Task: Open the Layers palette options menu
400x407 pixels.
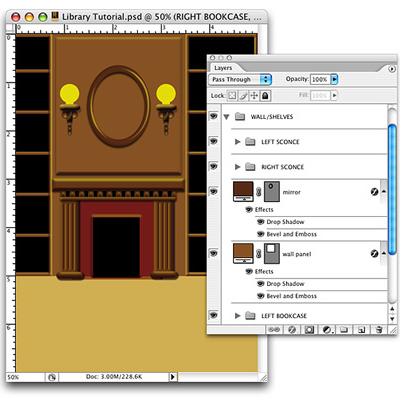Action: coord(392,69)
